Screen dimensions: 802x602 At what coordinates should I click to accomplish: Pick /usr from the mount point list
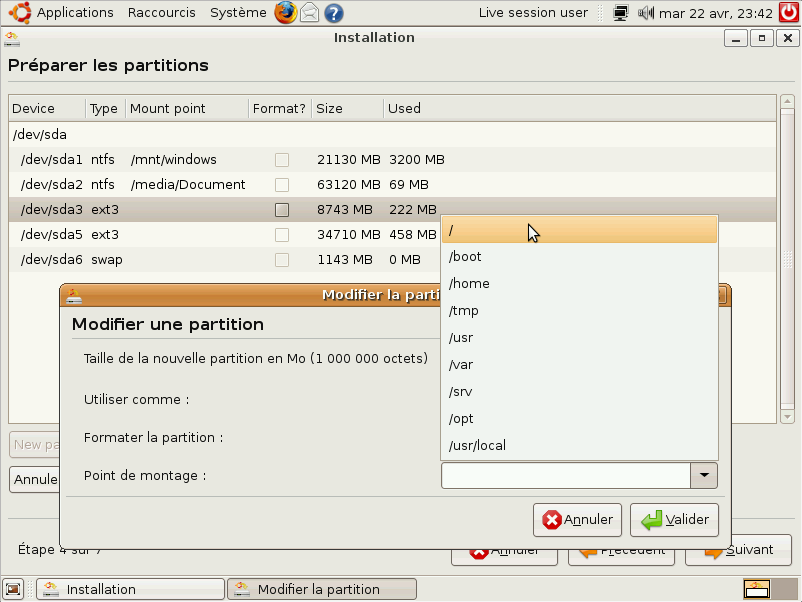coord(580,338)
